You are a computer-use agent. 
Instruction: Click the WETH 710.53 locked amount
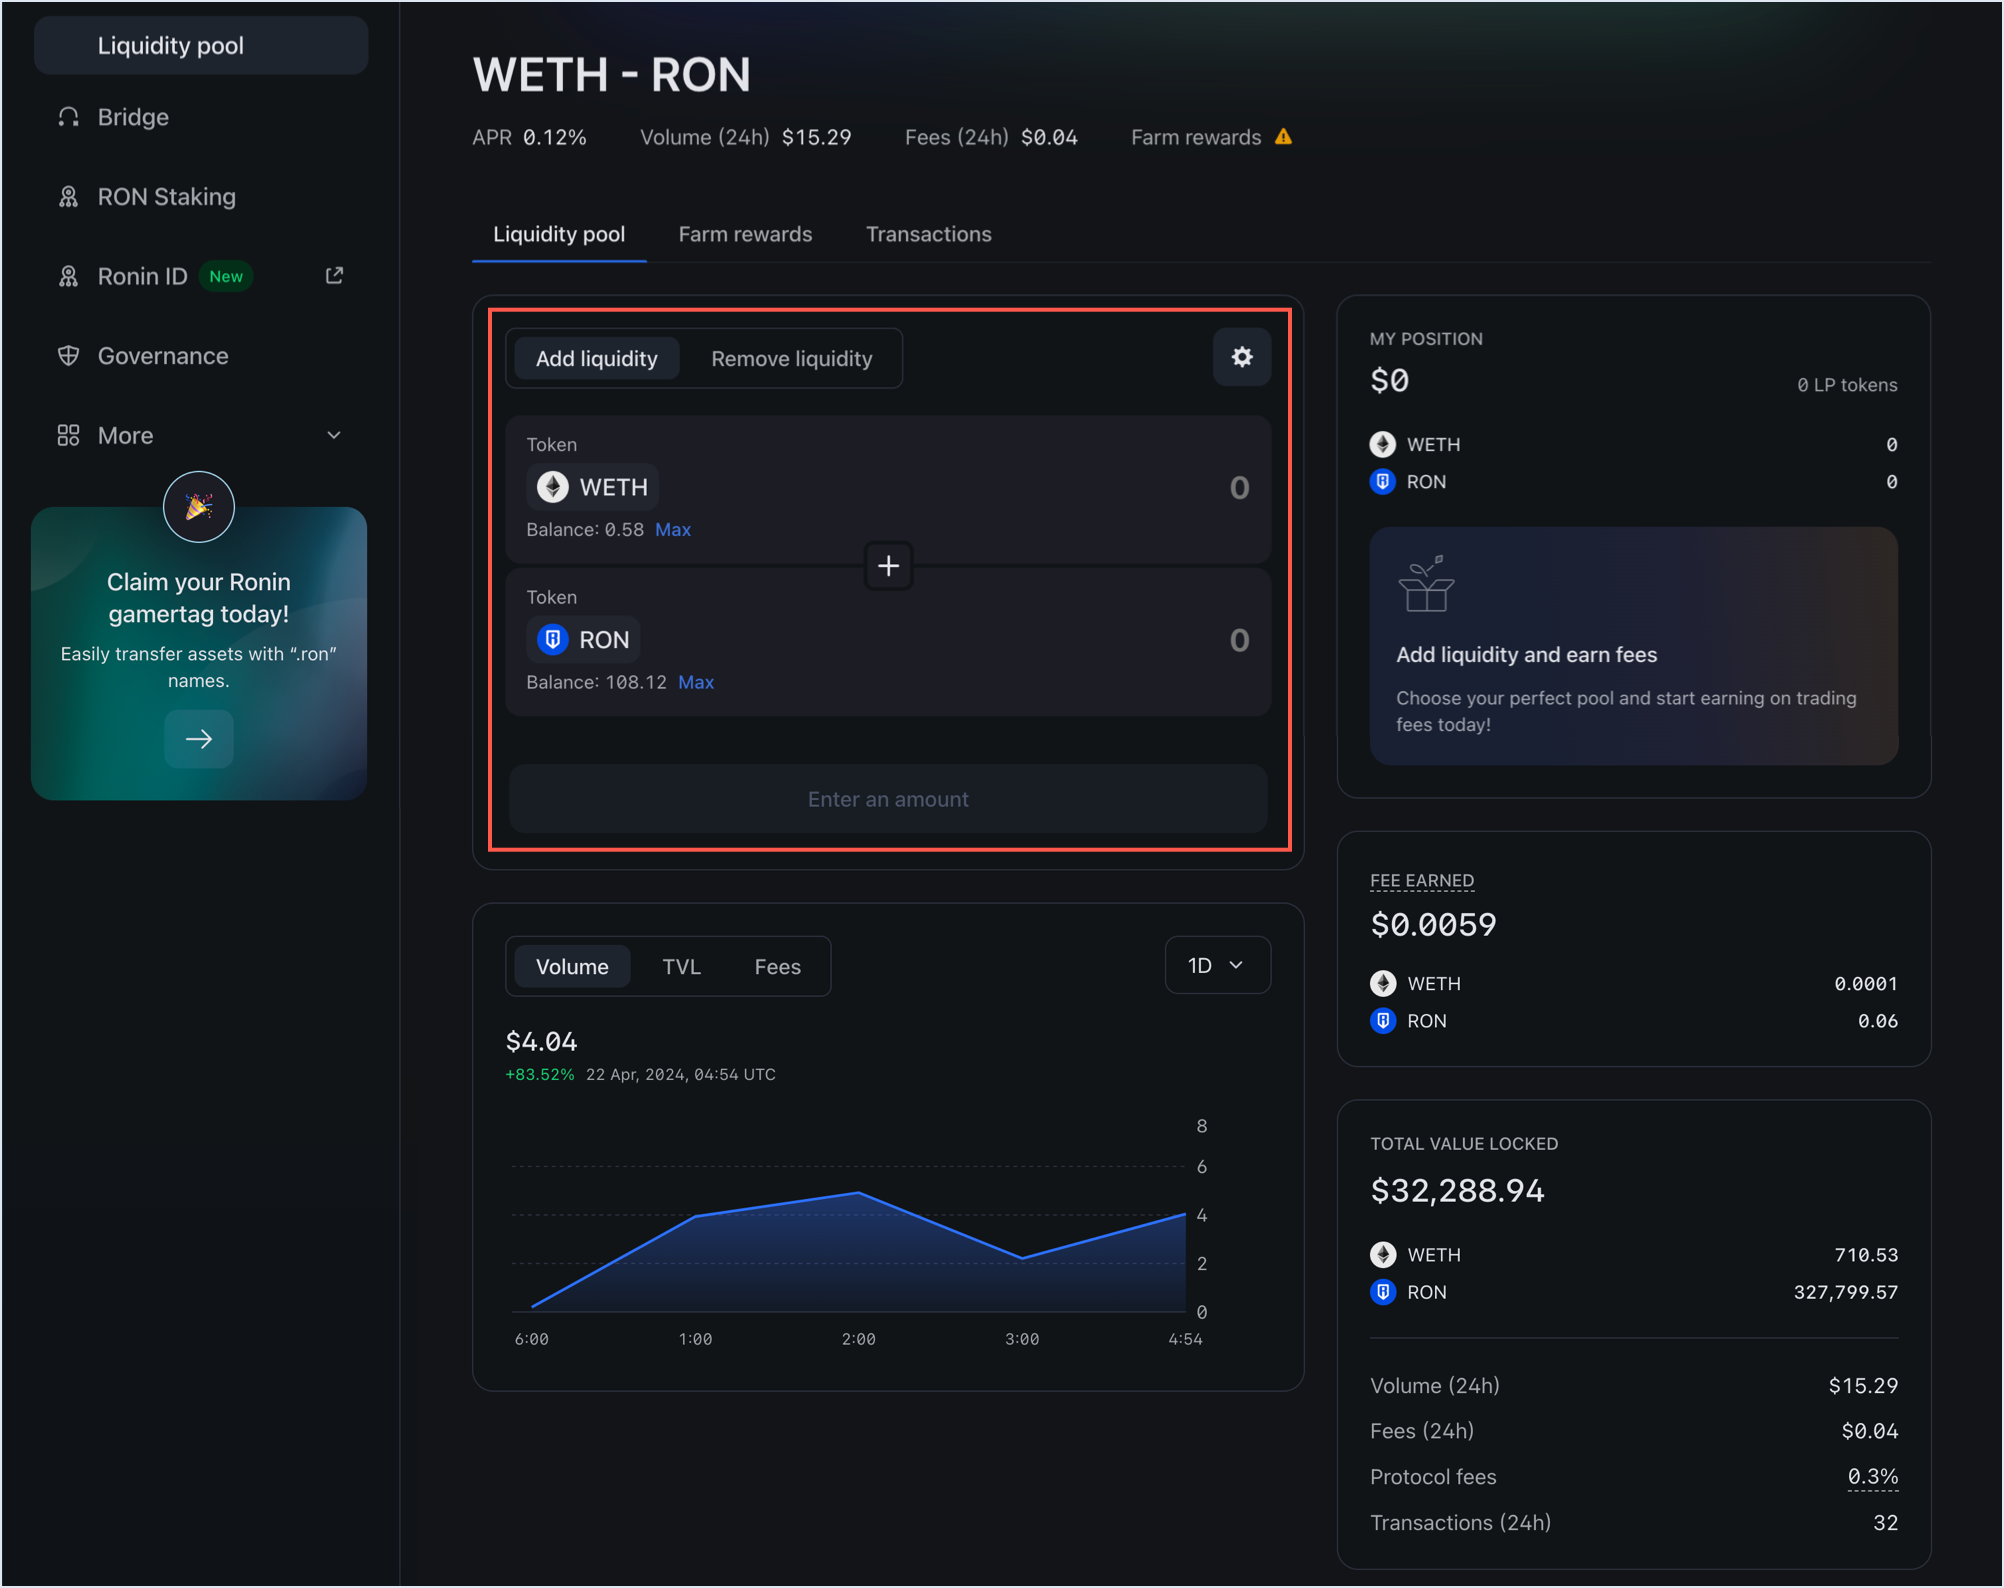pos(1866,1255)
